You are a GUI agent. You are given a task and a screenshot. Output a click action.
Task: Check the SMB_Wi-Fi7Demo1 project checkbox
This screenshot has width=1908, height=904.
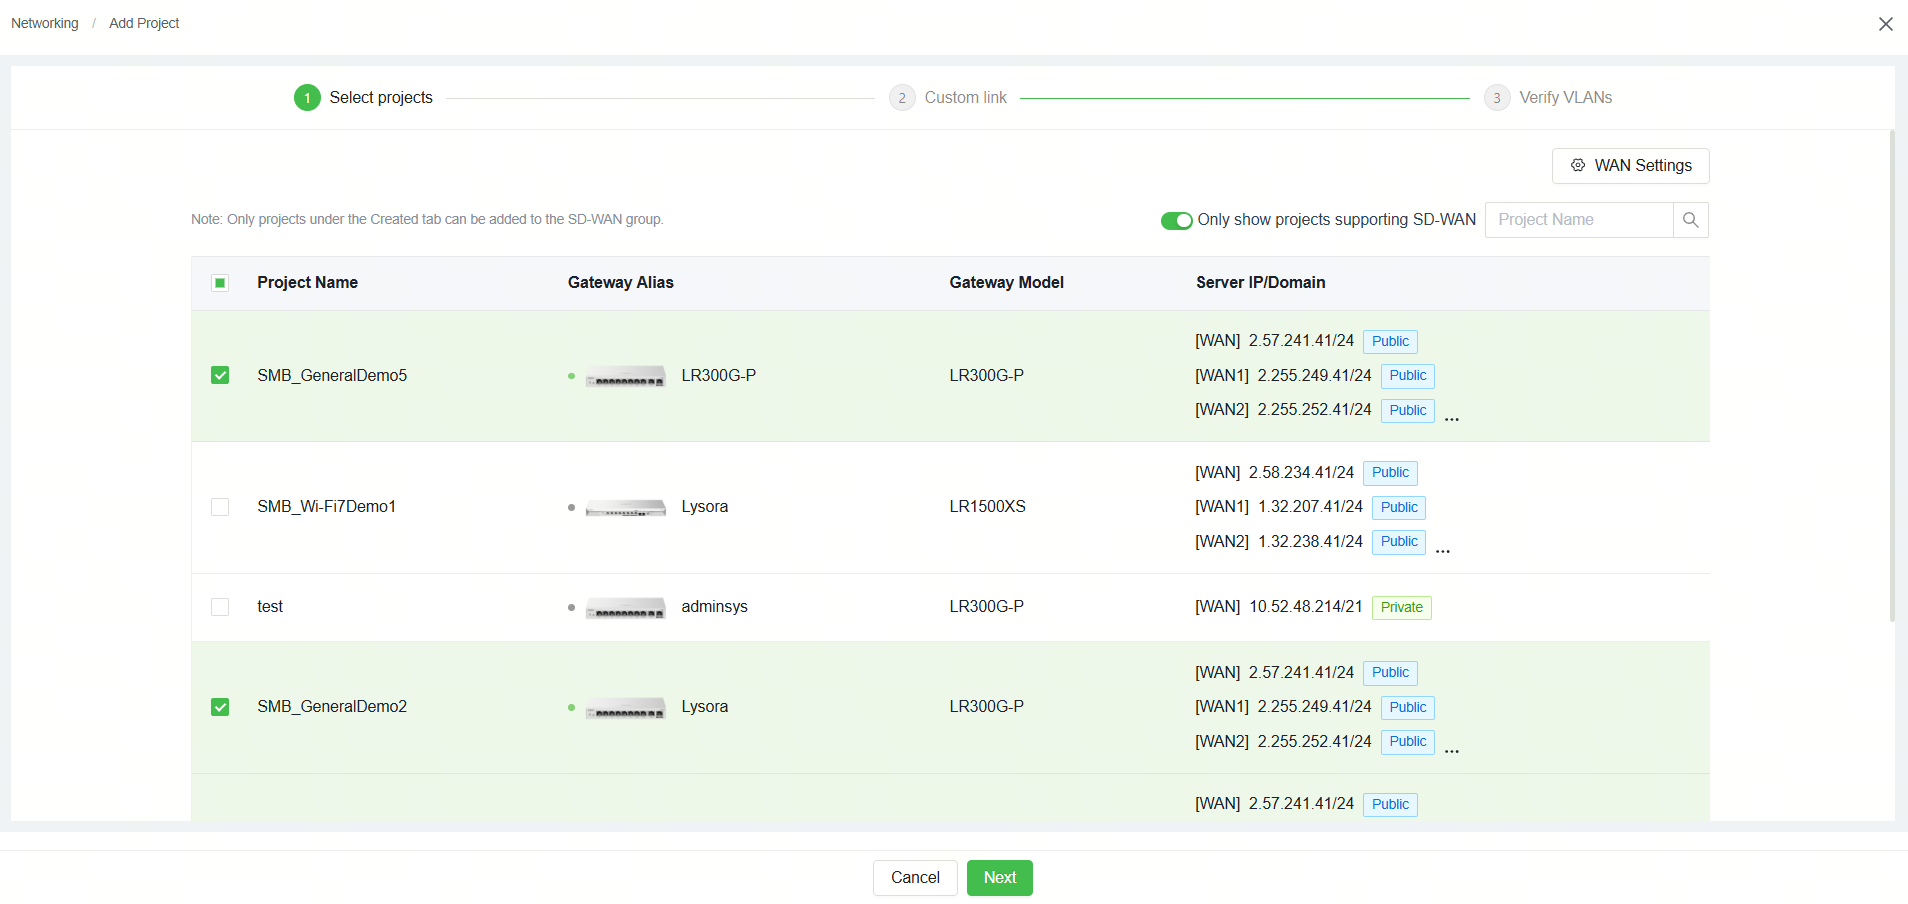[x=220, y=507]
